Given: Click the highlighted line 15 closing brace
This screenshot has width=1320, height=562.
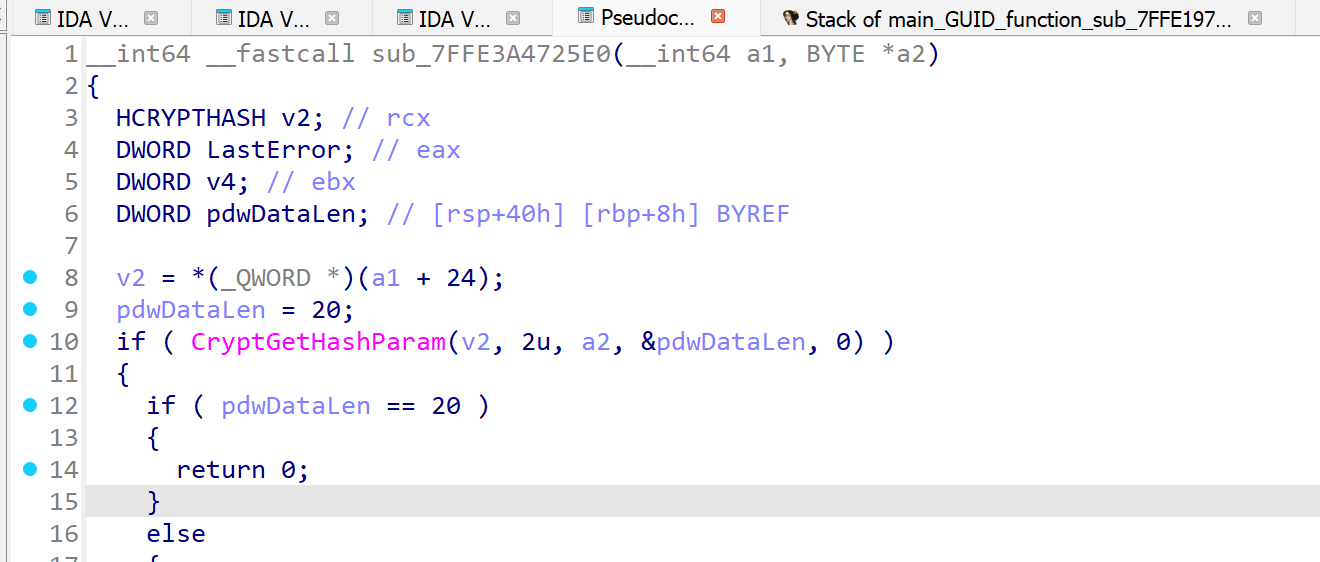Looking at the screenshot, I should pos(153,501).
